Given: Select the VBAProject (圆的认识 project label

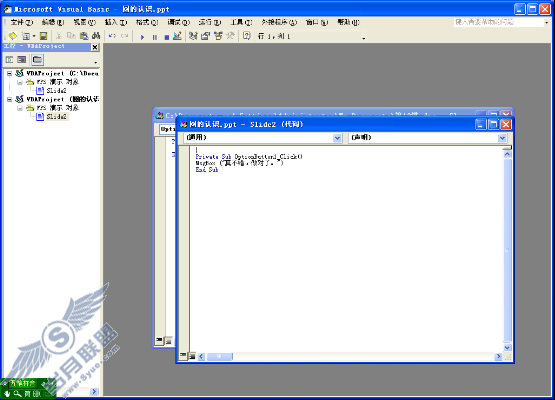Looking at the screenshot, I should click(x=62, y=99).
